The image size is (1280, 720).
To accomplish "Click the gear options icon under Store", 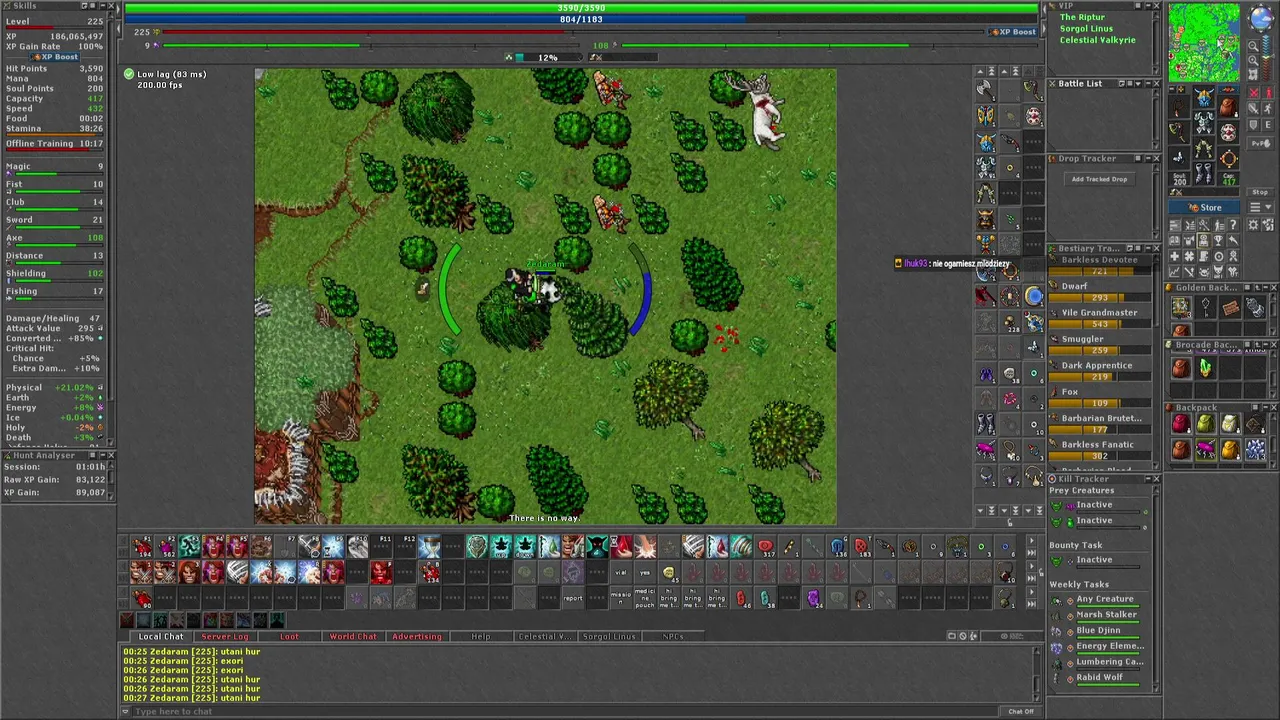I will [x=1252, y=224].
